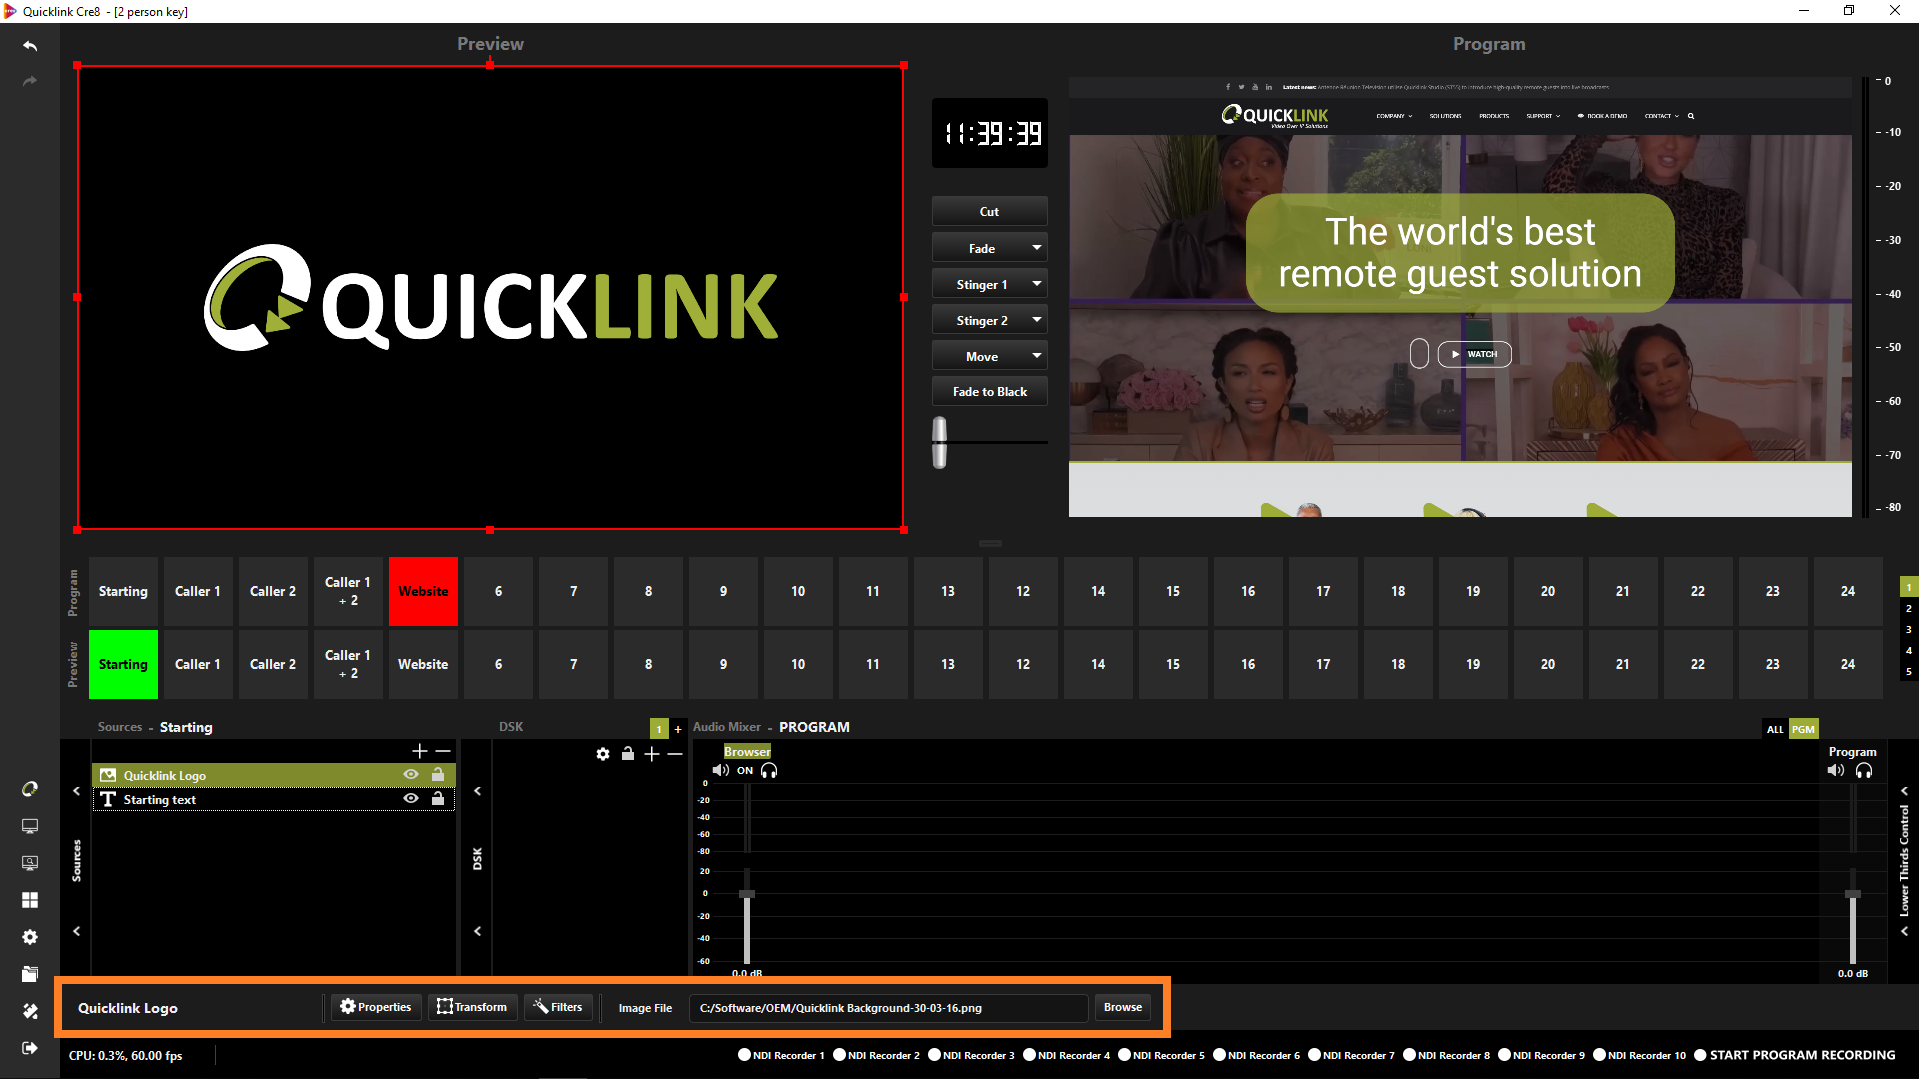Switch audio mixer to ALL tab
Screen dimensions: 1919x1079
1775,729
